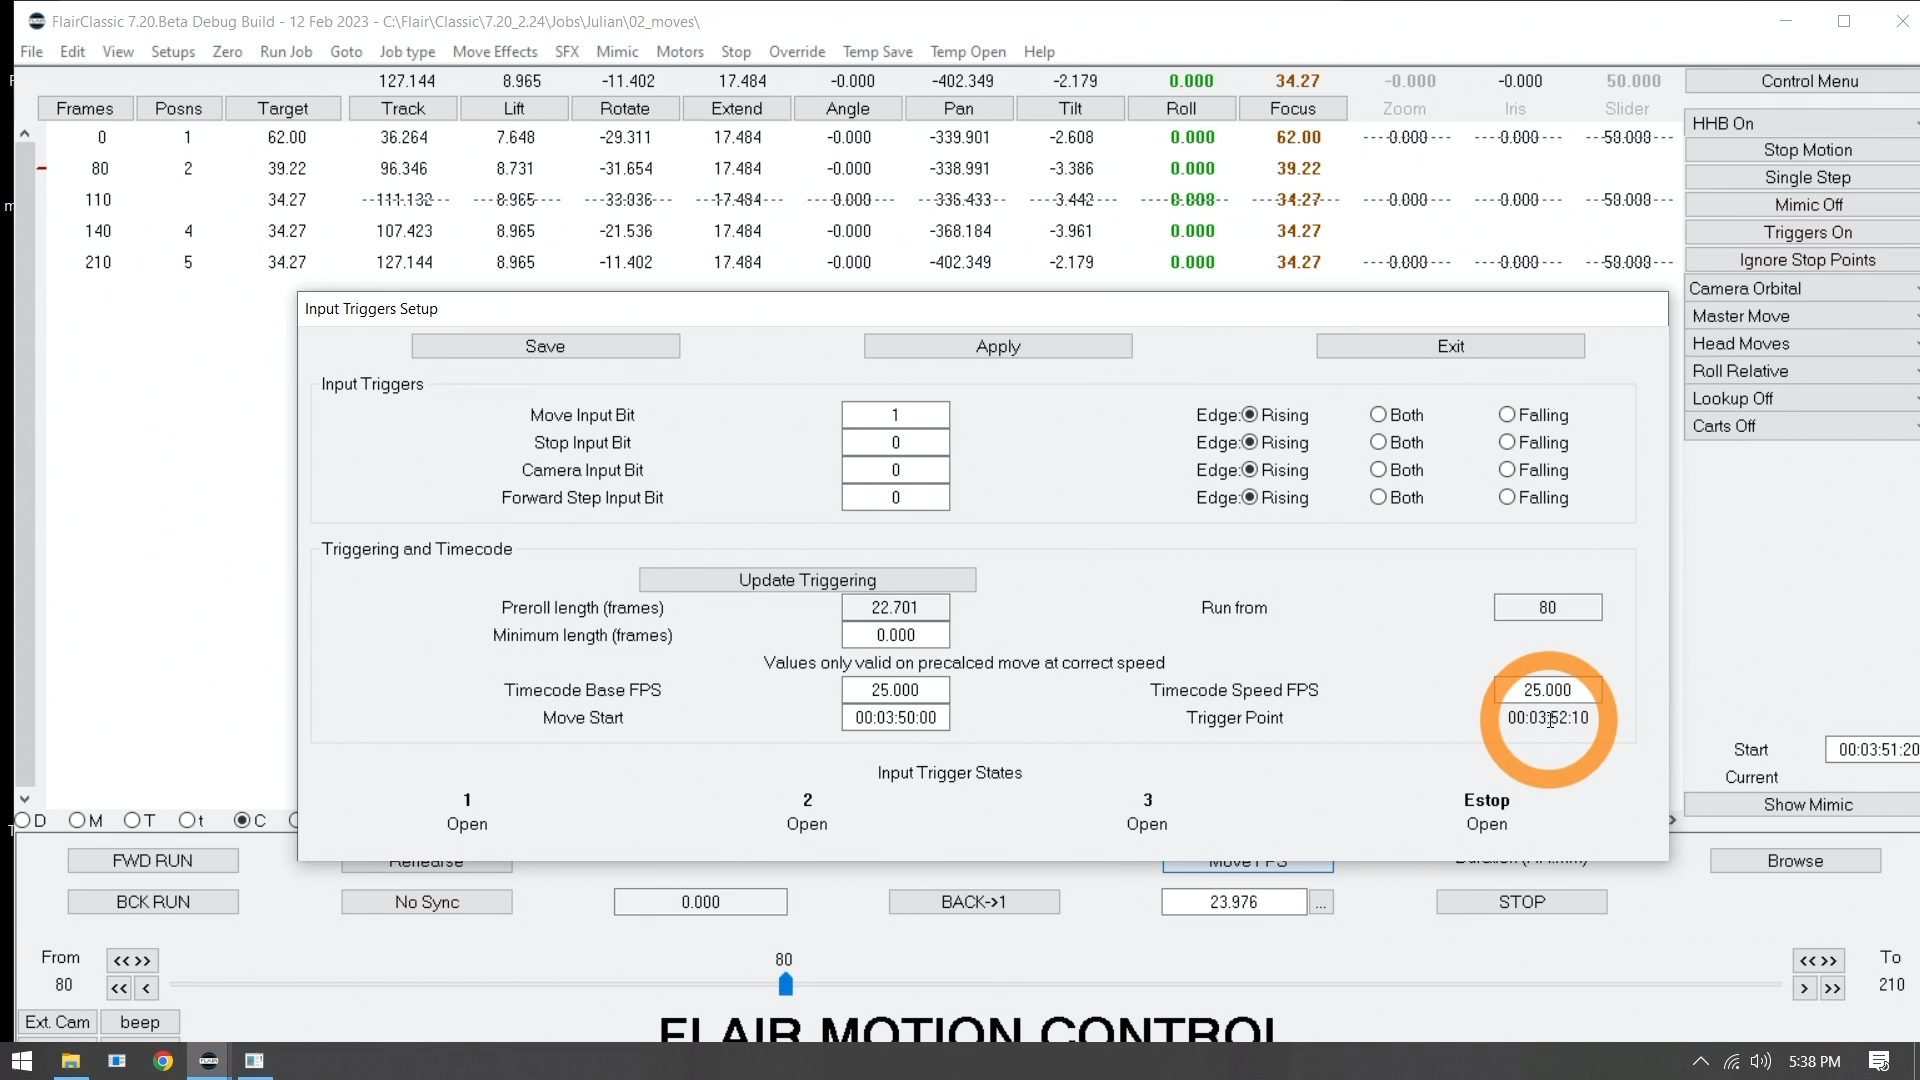Click the Move Input Bit field

point(896,415)
